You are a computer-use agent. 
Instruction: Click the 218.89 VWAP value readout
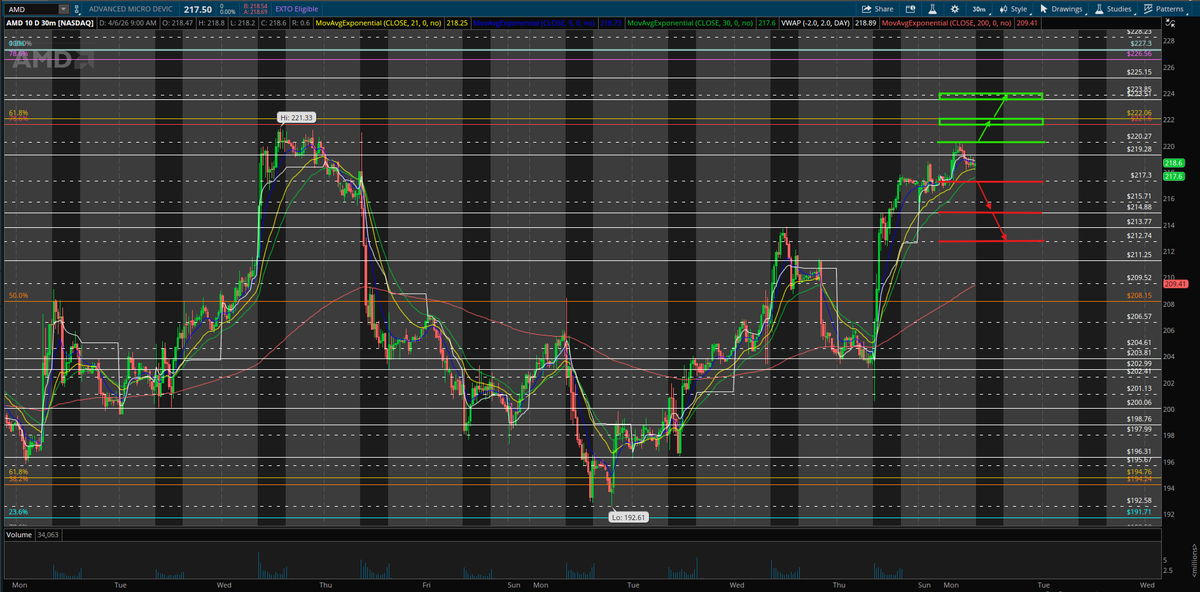(x=865, y=23)
